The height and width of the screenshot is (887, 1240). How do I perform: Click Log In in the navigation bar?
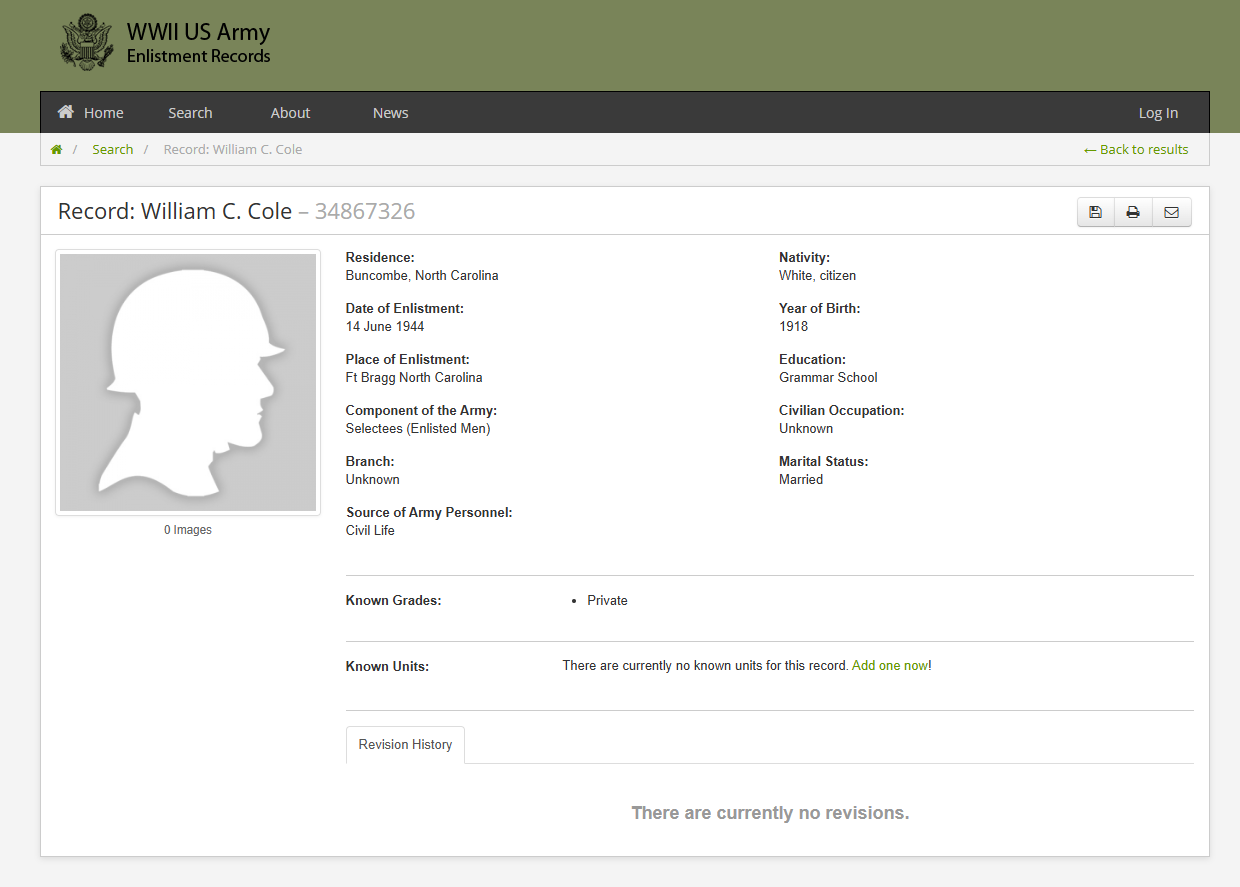pos(1158,113)
